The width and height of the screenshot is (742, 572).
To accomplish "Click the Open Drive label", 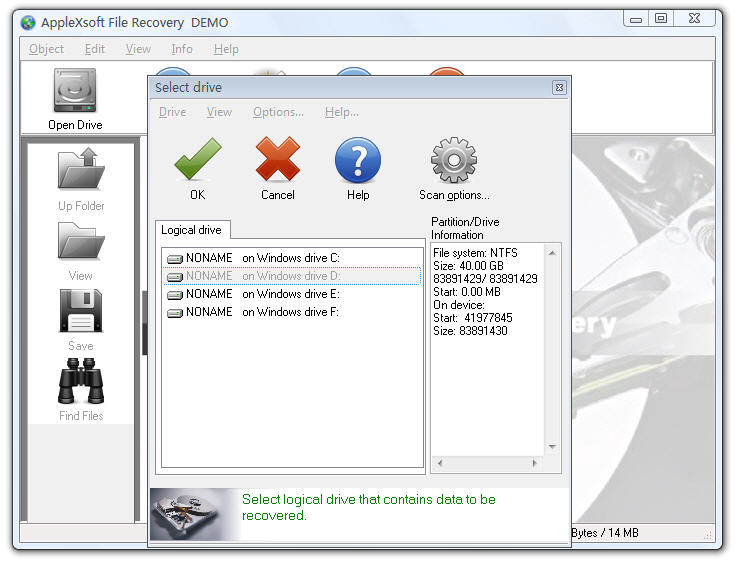I will pyautogui.click(x=75, y=125).
